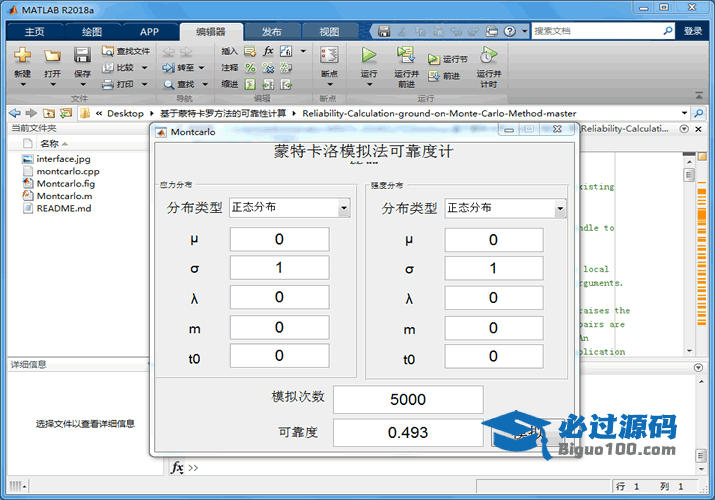715x500 pixels.
Task: Click the μ field in the stress (应力分布) panel
Action: pos(279,239)
